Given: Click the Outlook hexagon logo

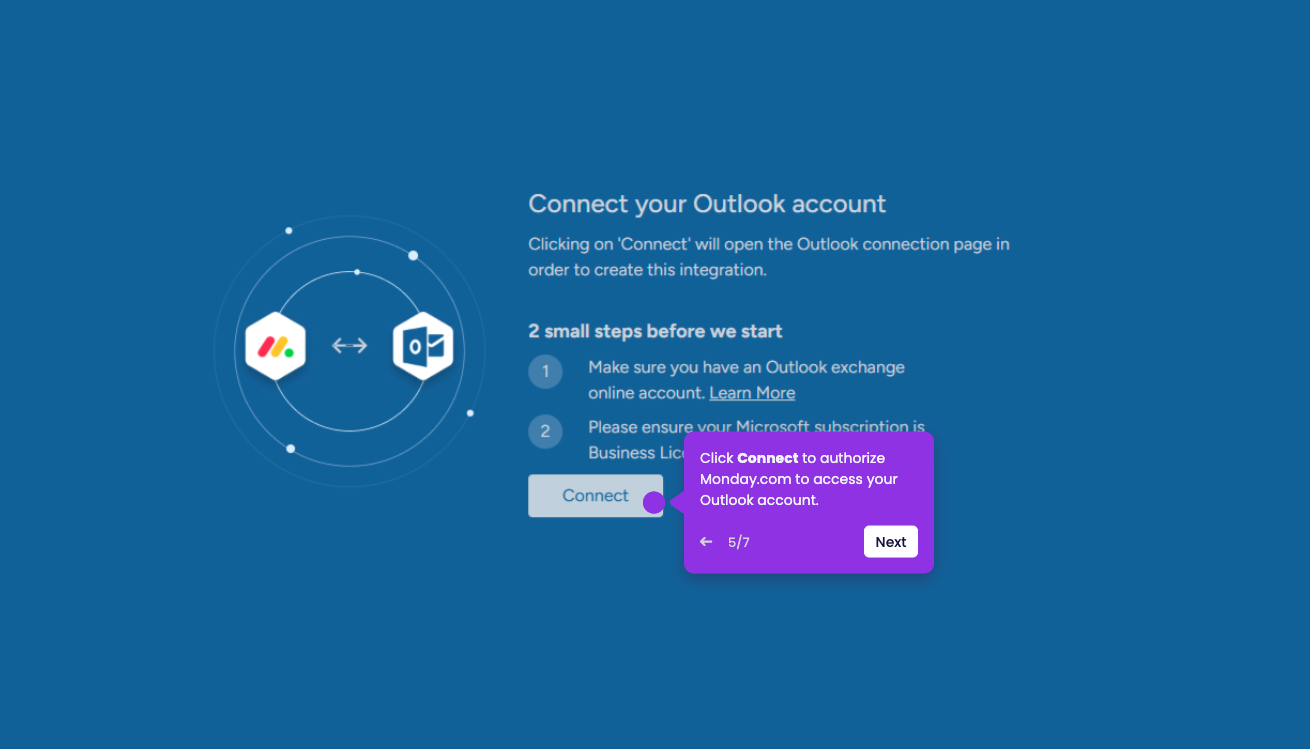Looking at the screenshot, I should point(423,346).
